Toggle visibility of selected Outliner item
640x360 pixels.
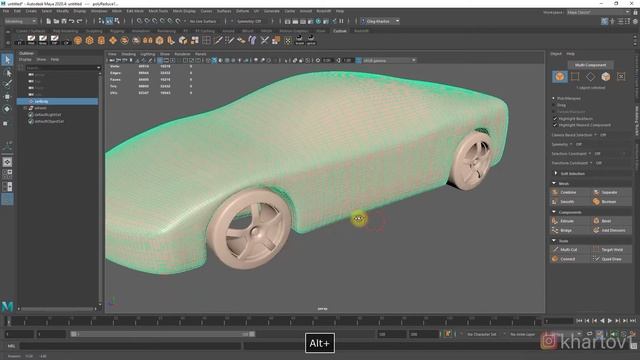[x=31, y=101]
